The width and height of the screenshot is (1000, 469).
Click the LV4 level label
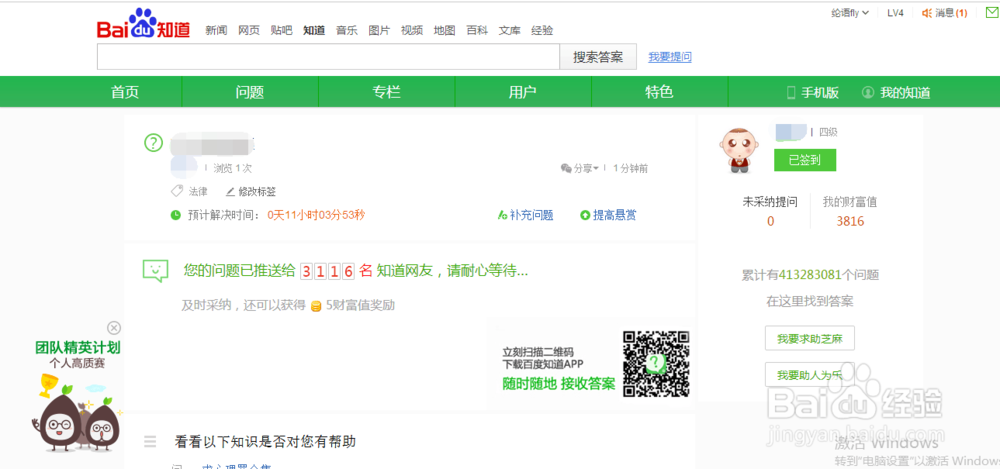tap(895, 13)
